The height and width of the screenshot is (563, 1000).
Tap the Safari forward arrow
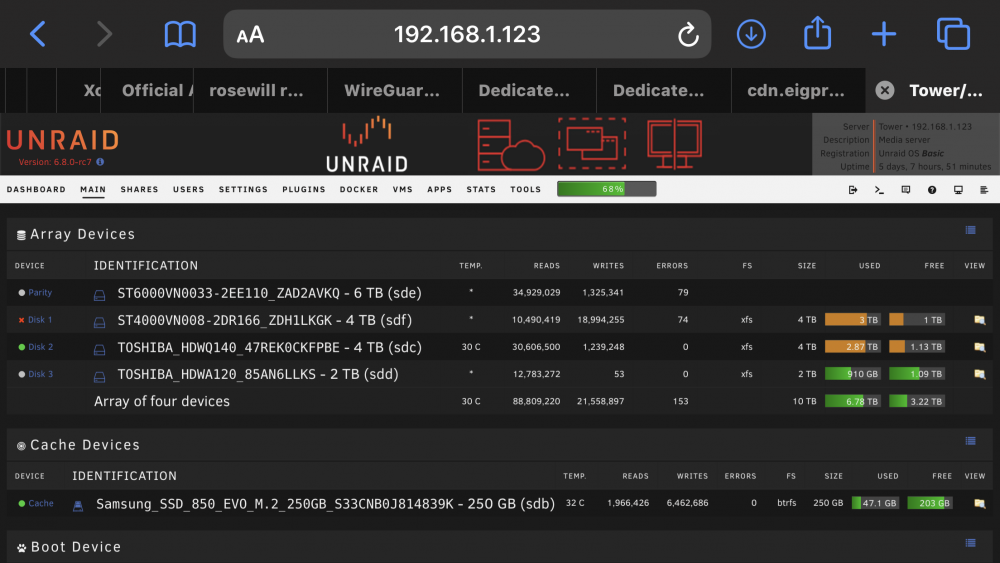point(104,34)
